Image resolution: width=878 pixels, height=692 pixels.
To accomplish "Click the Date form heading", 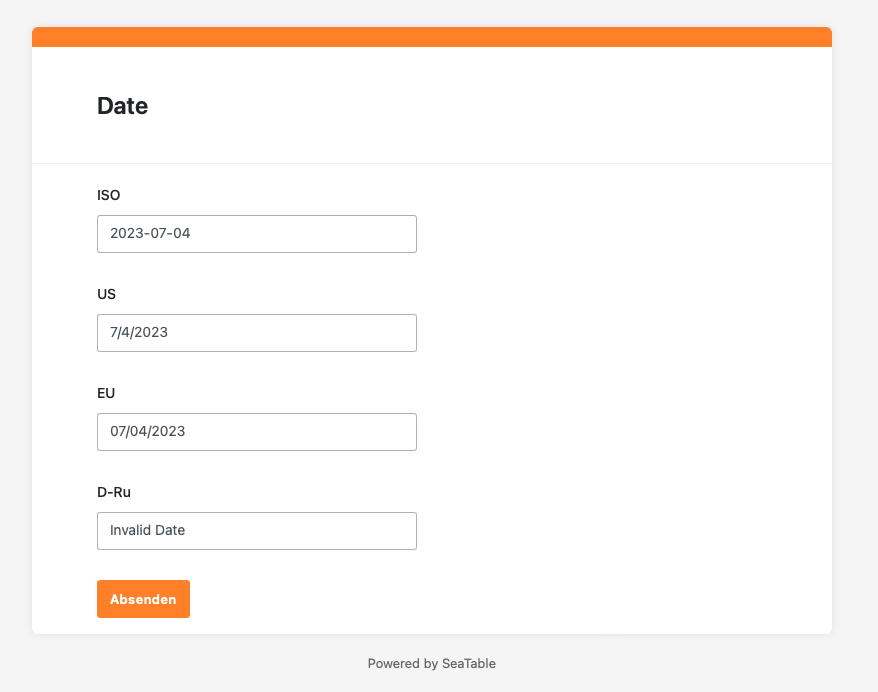I will (122, 106).
